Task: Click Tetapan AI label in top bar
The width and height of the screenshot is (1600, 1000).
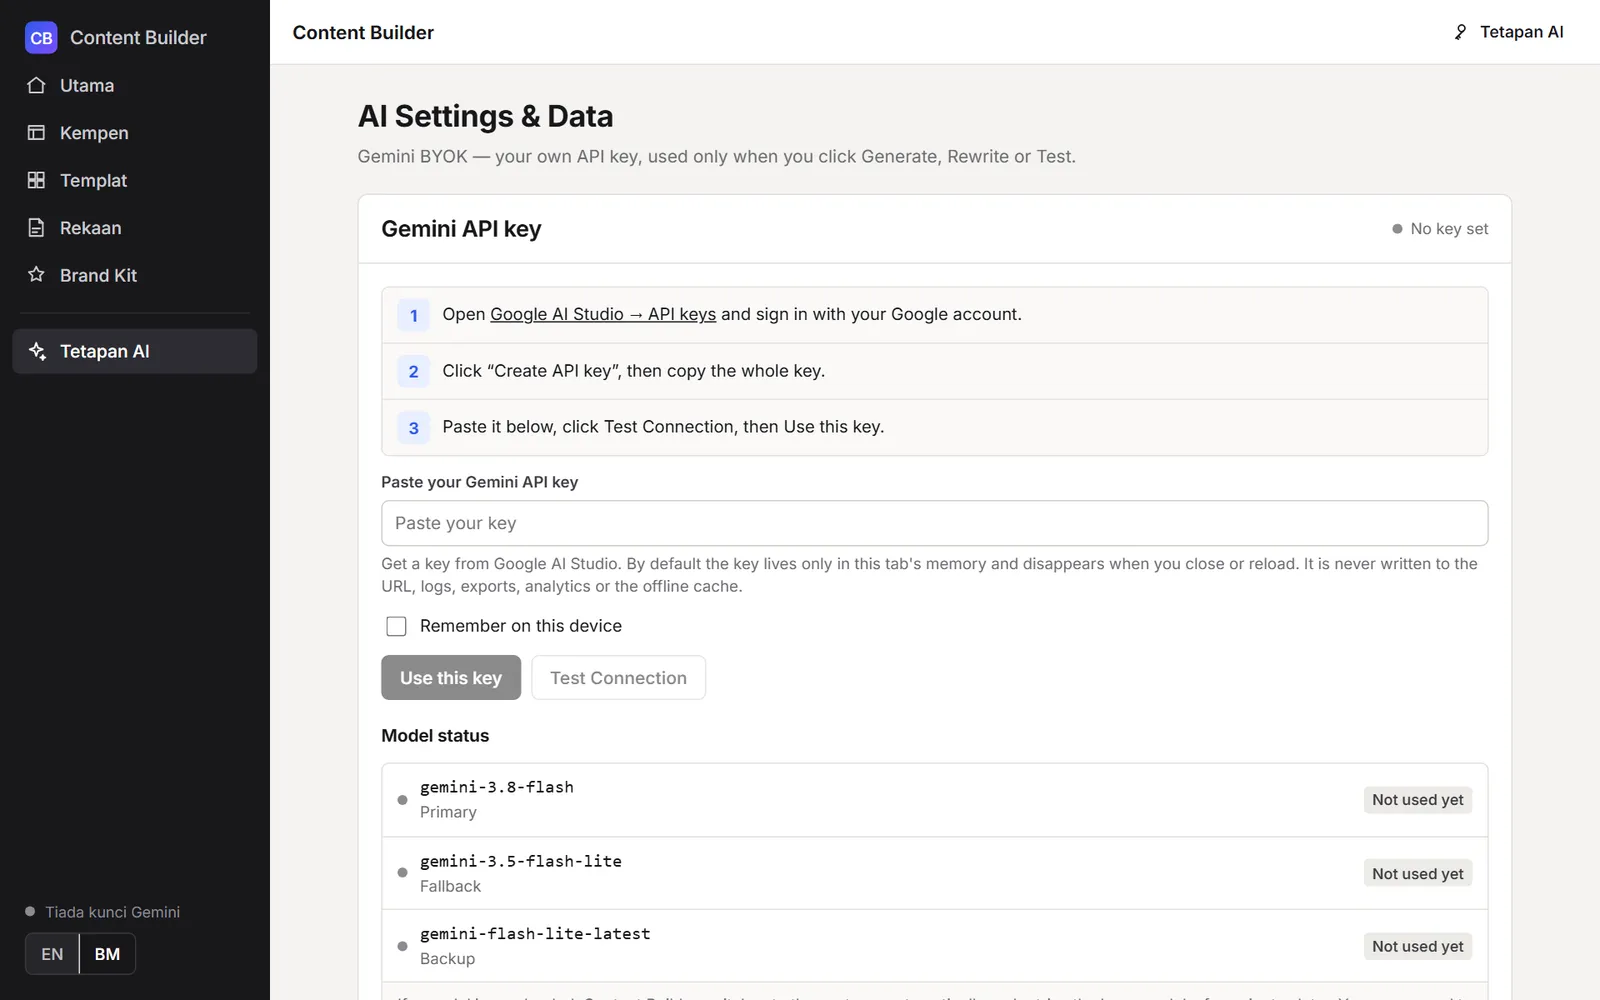Action: 1521,32
